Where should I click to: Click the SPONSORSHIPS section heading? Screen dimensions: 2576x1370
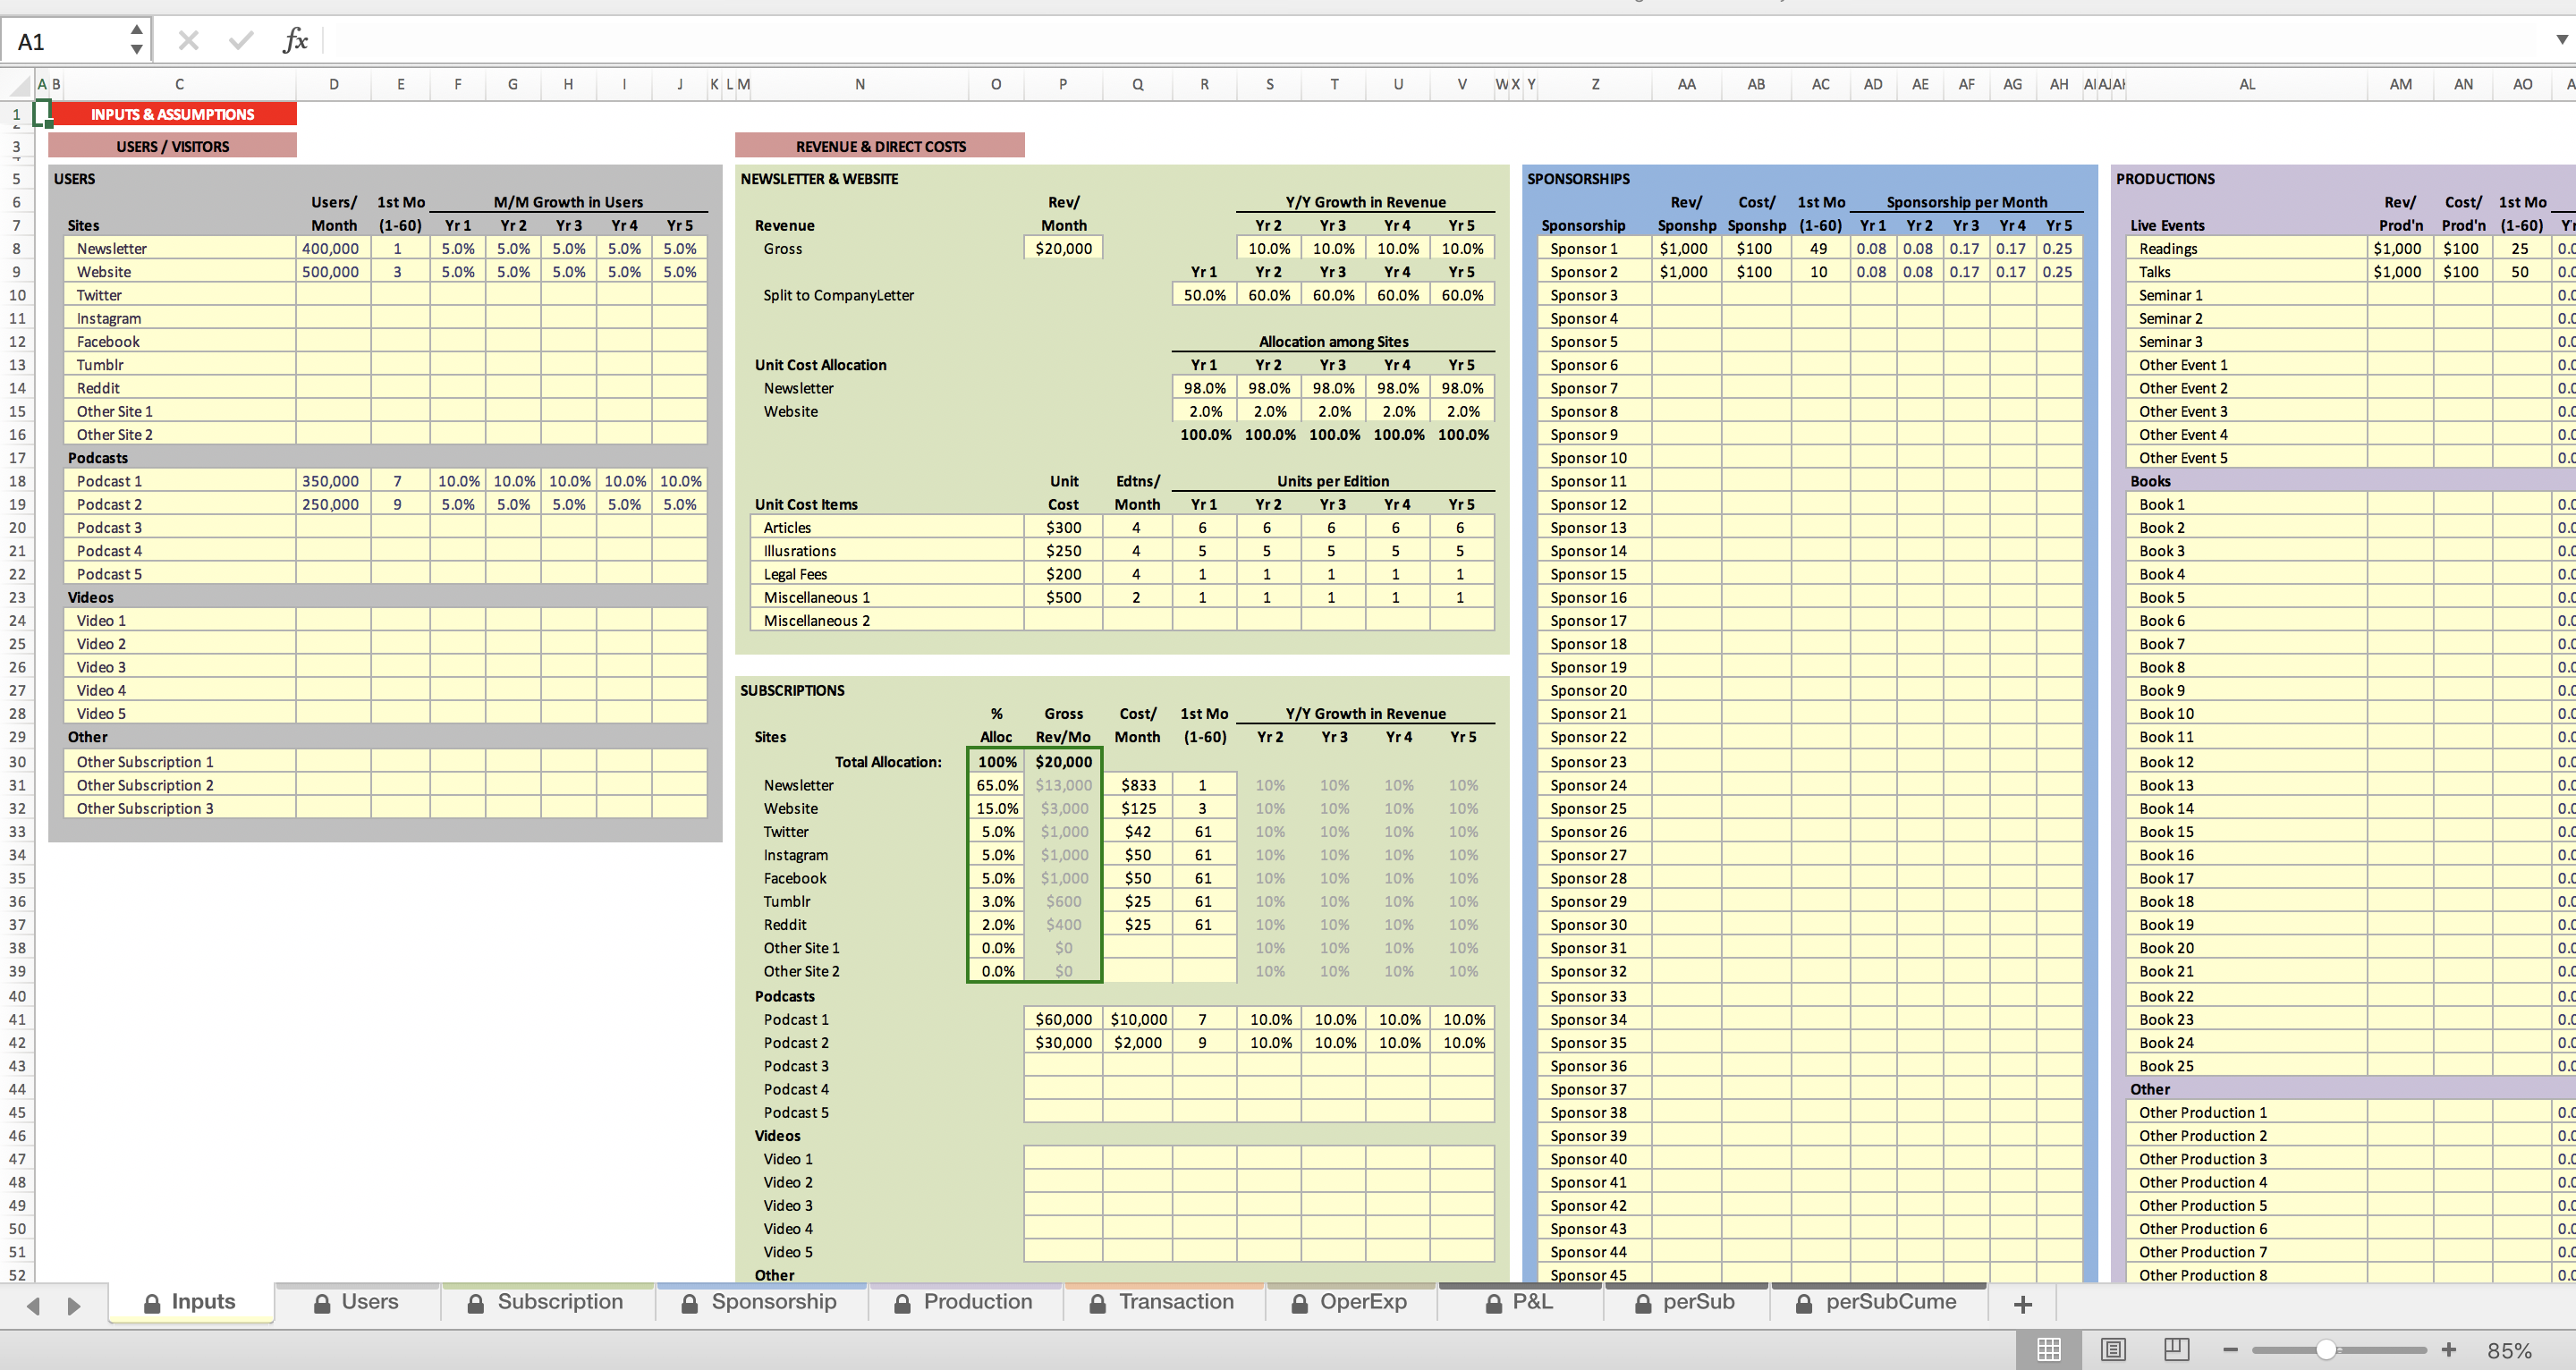[x=1578, y=178]
